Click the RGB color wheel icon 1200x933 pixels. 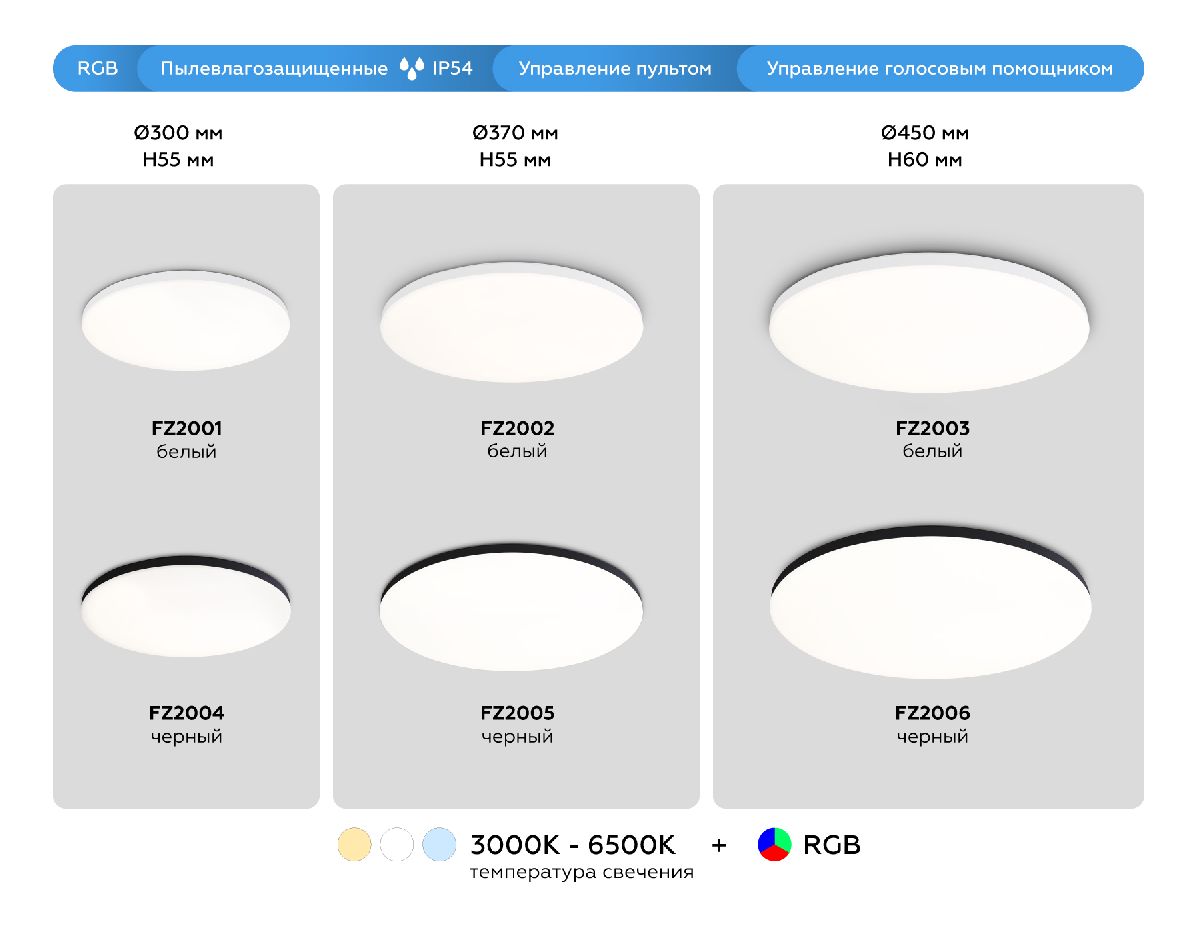(x=774, y=845)
